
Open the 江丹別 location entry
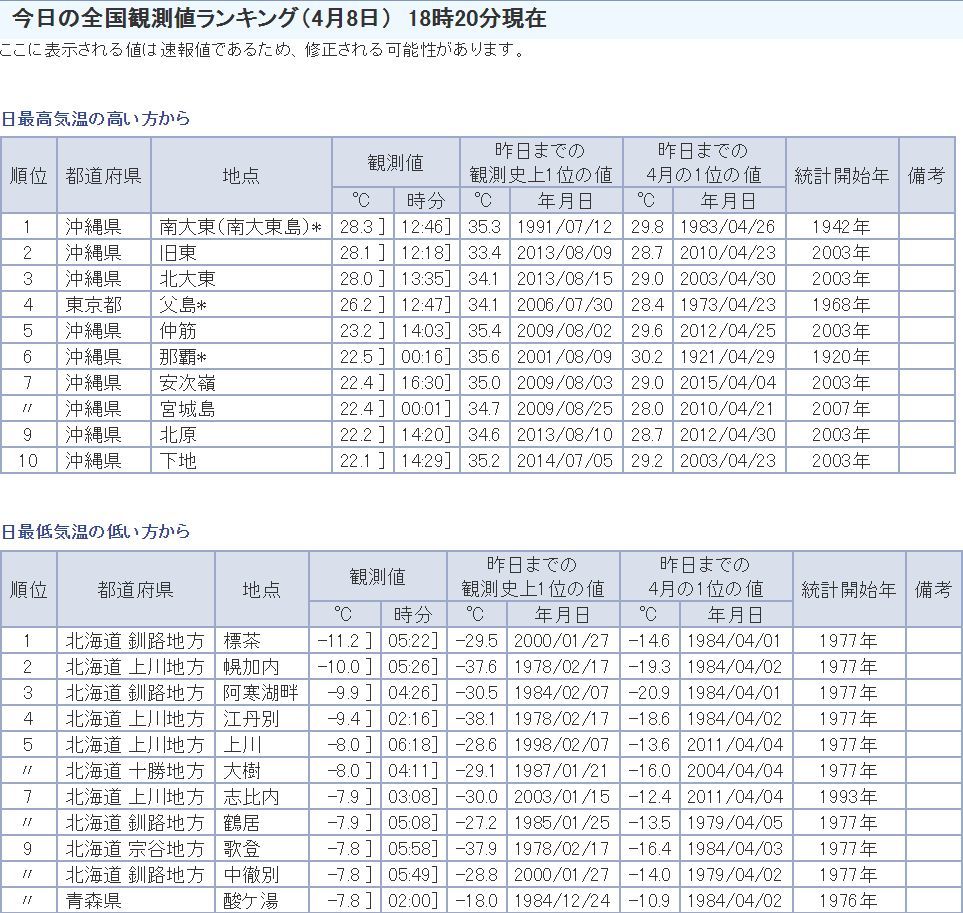(x=252, y=719)
